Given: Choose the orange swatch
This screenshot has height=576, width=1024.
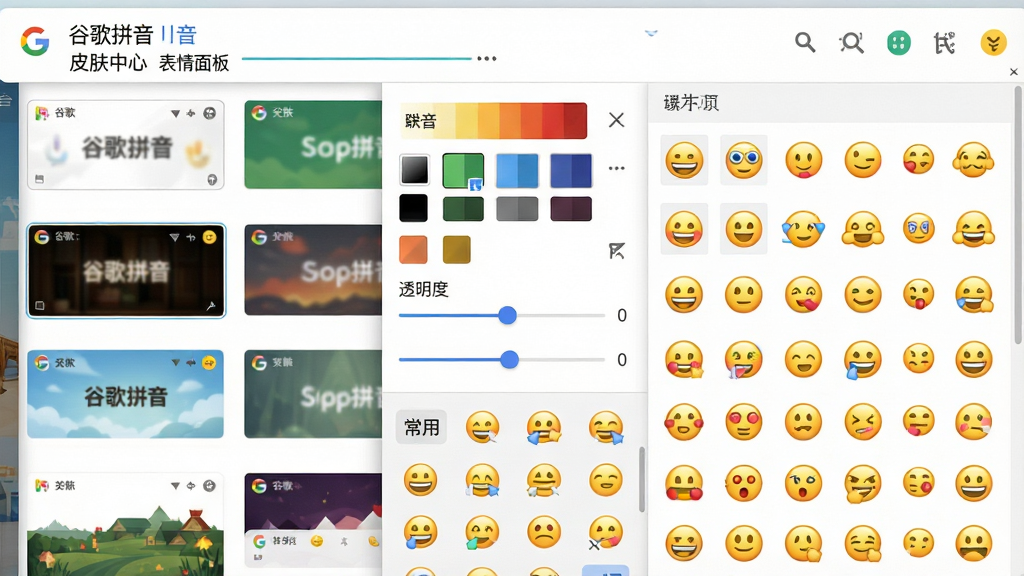Looking at the screenshot, I should pyautogui.click(x=413, y=249).
